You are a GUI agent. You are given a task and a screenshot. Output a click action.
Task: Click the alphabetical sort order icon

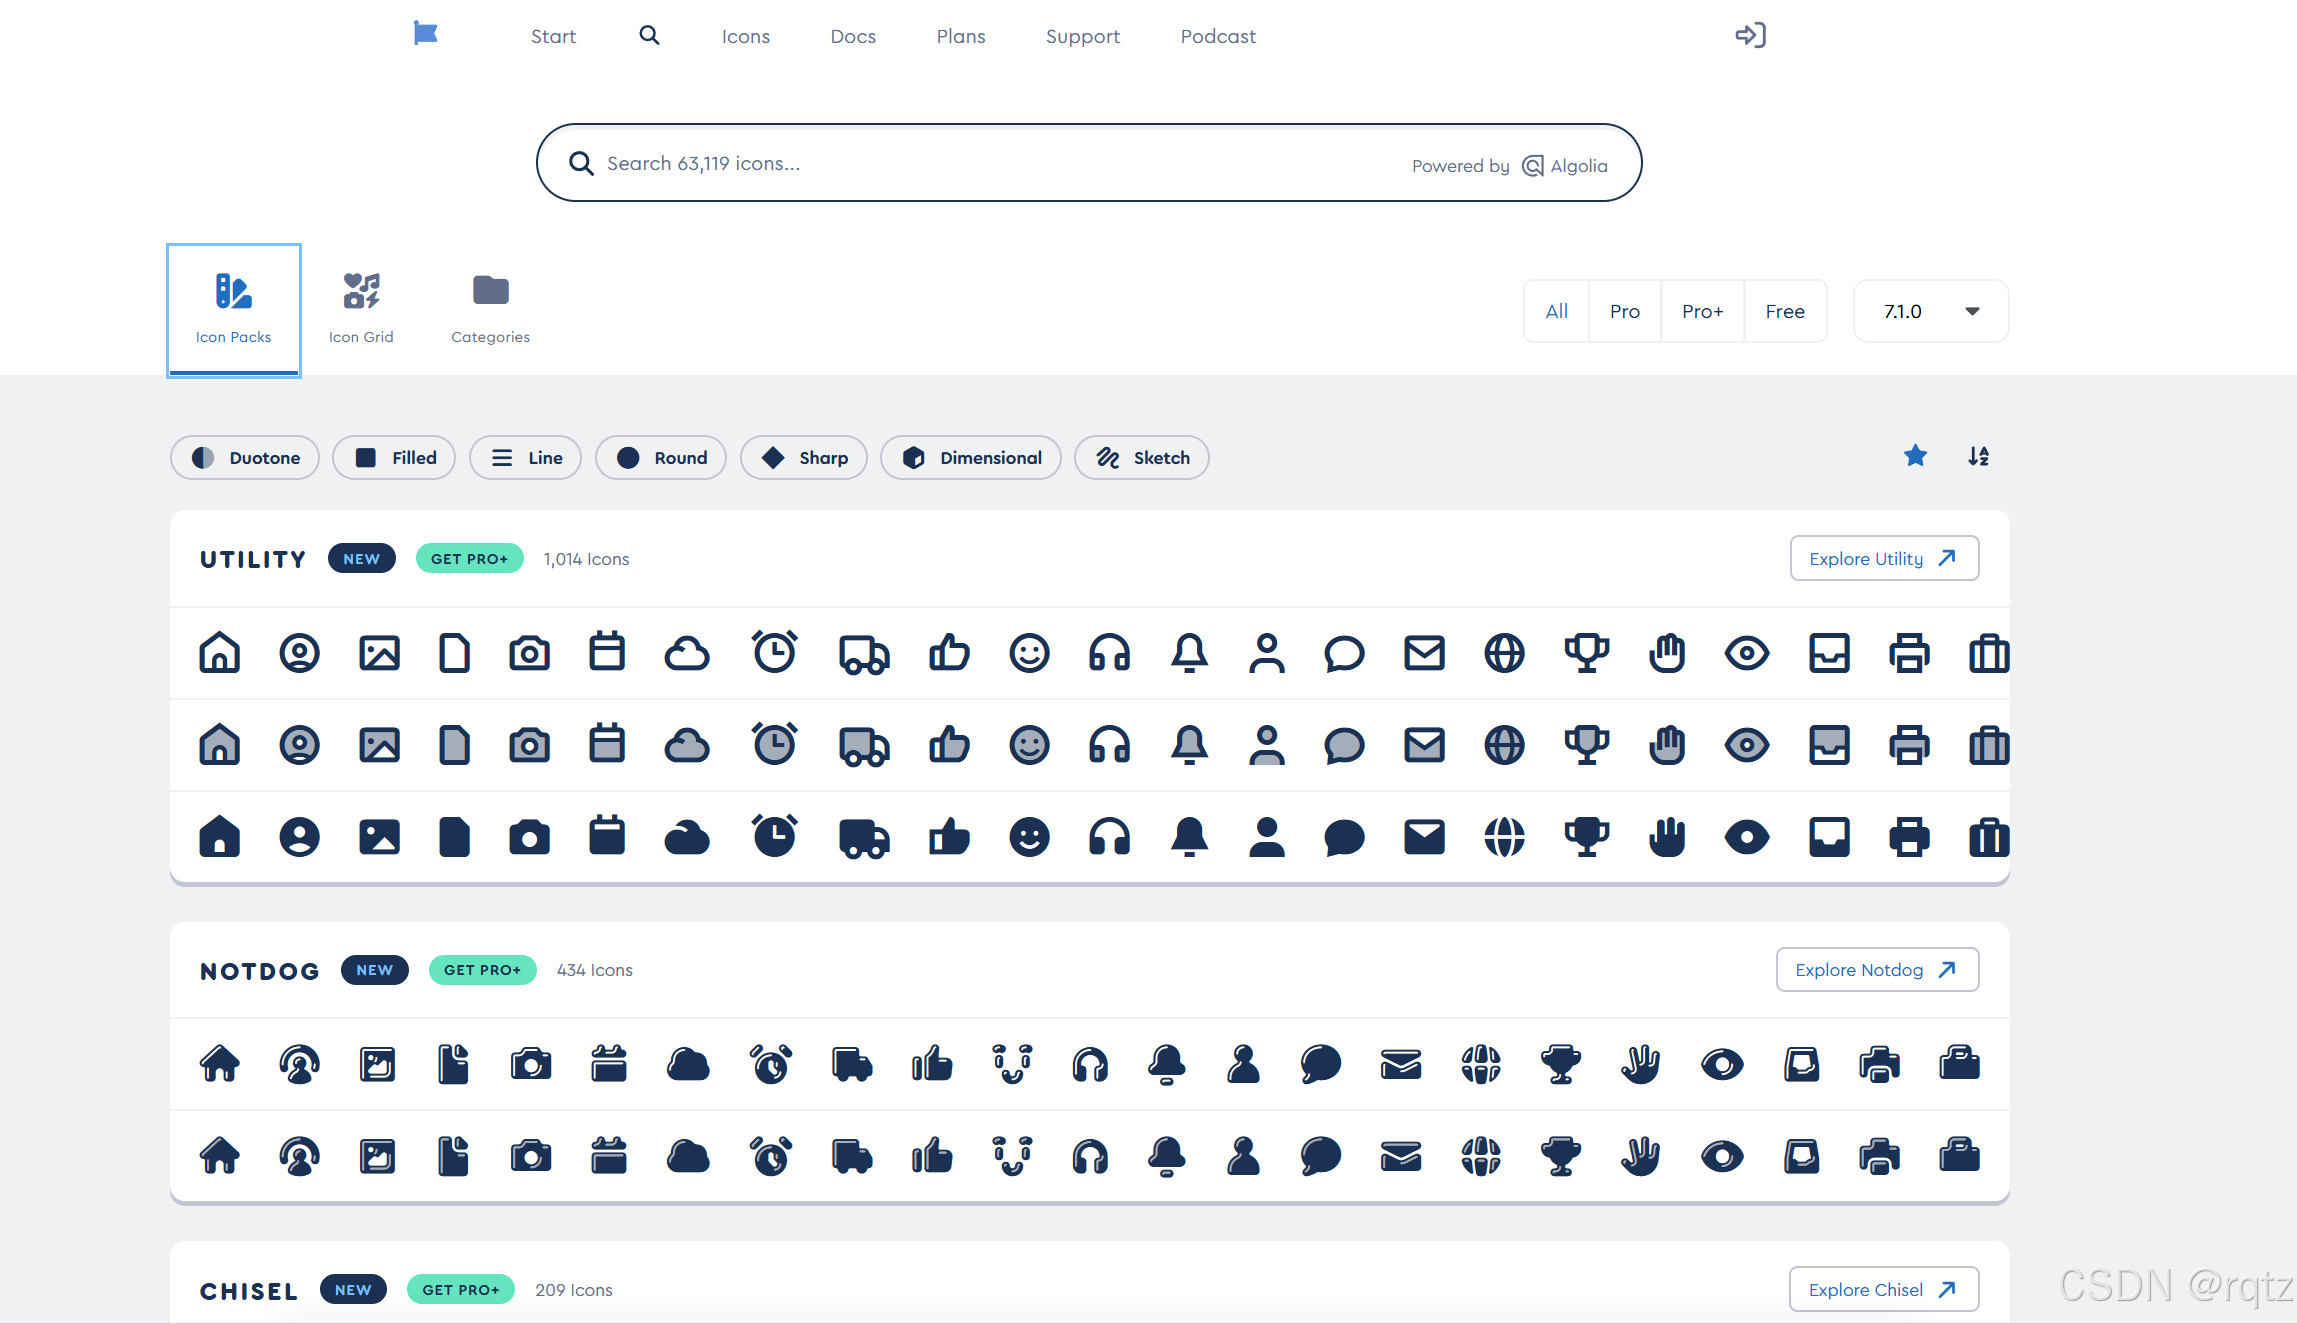(x=1978, y=457)
